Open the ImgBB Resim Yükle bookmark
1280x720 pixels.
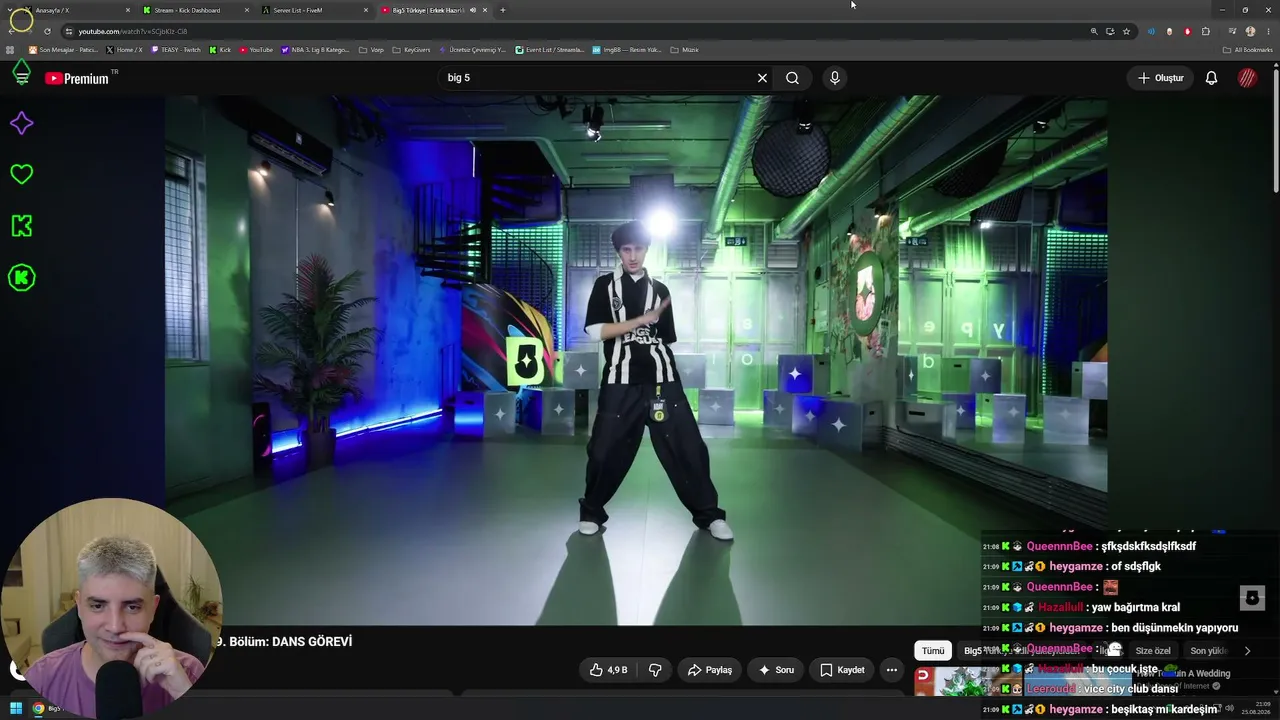click(x=627, y=50)
